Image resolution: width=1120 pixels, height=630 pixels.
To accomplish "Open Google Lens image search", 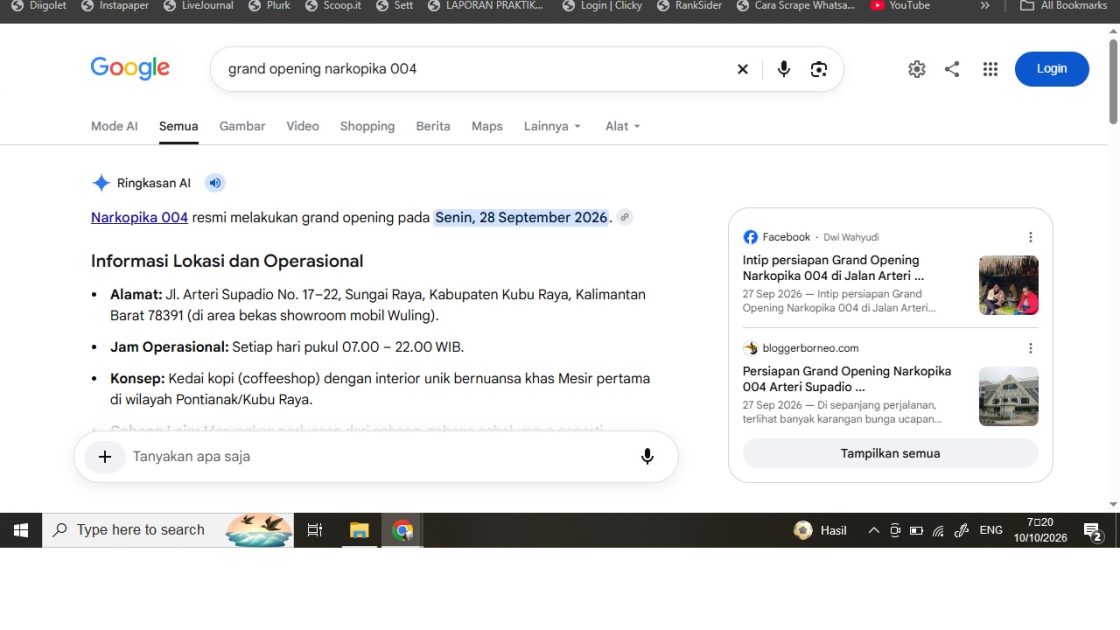I will [819, 69].
